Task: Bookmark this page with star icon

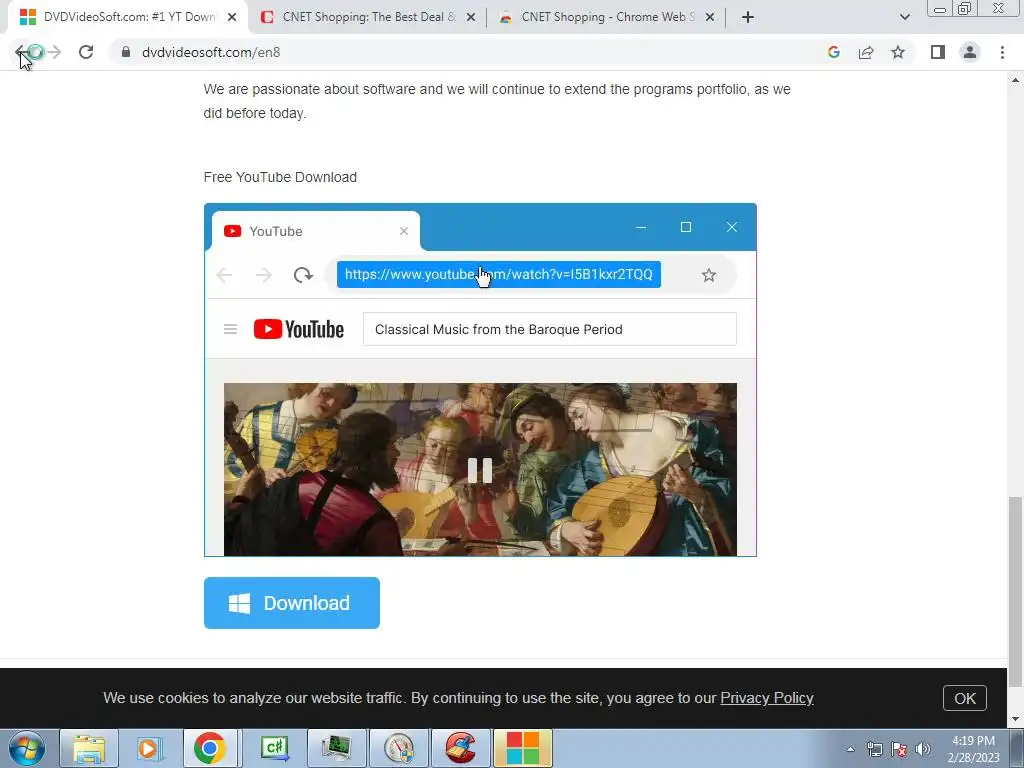Action: [898, 52]
